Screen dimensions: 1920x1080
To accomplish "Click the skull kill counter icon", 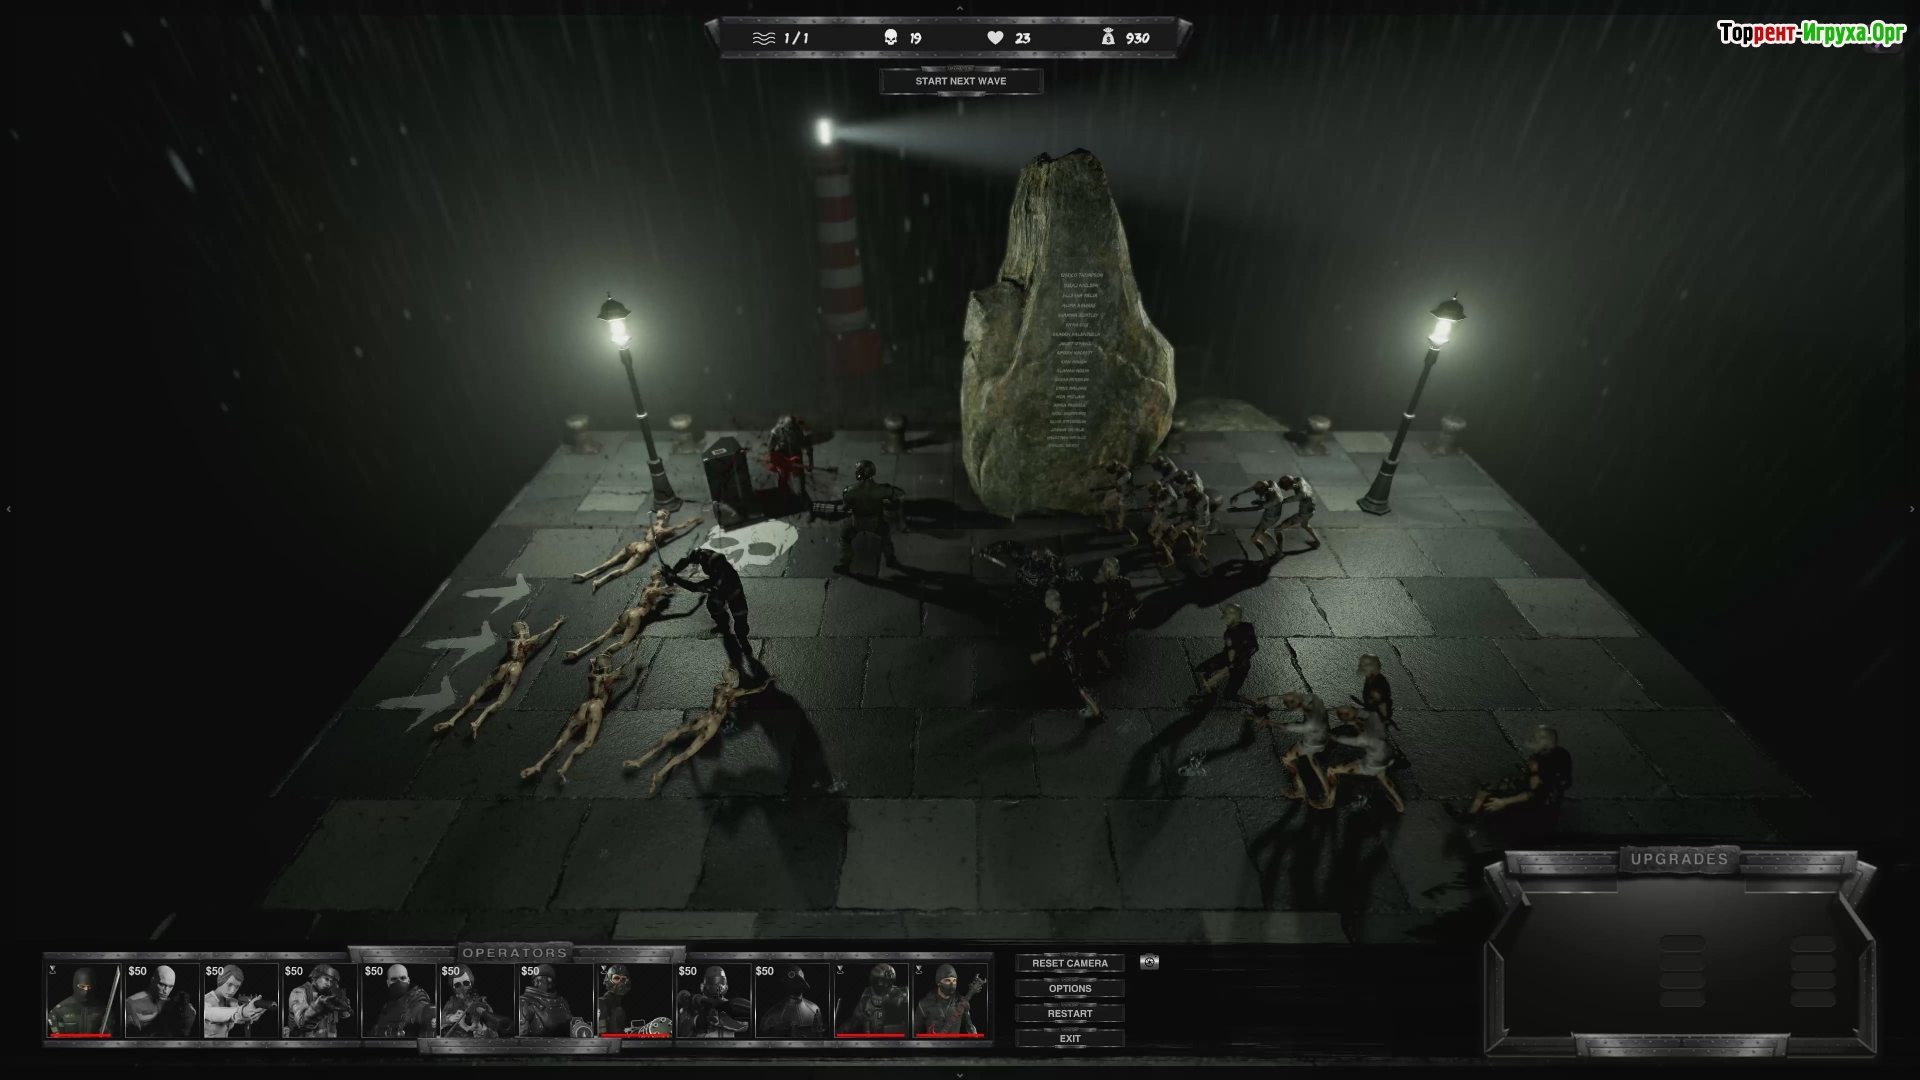I will [x=890, y=38].
